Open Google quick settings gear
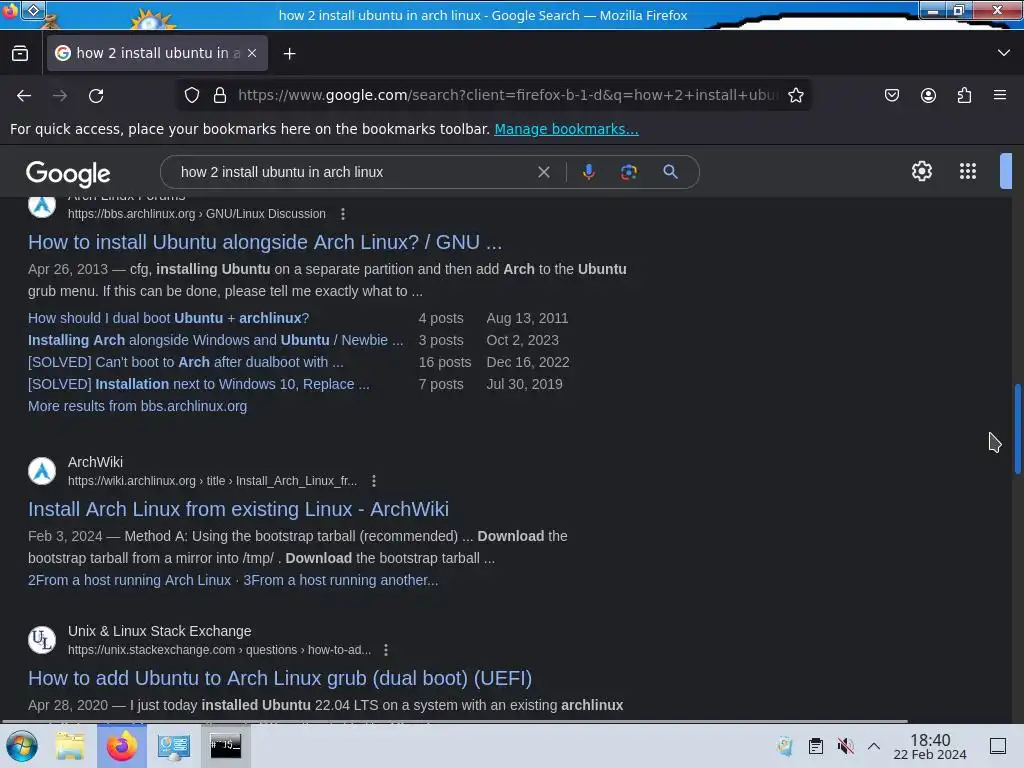 pyautogui.click(x=921, y=171)
